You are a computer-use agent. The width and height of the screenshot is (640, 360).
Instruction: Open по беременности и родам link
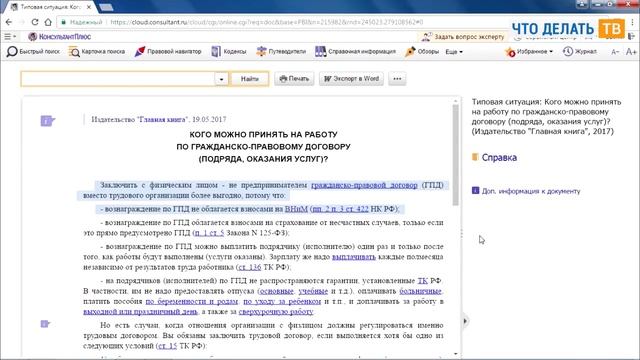[191, 301]
